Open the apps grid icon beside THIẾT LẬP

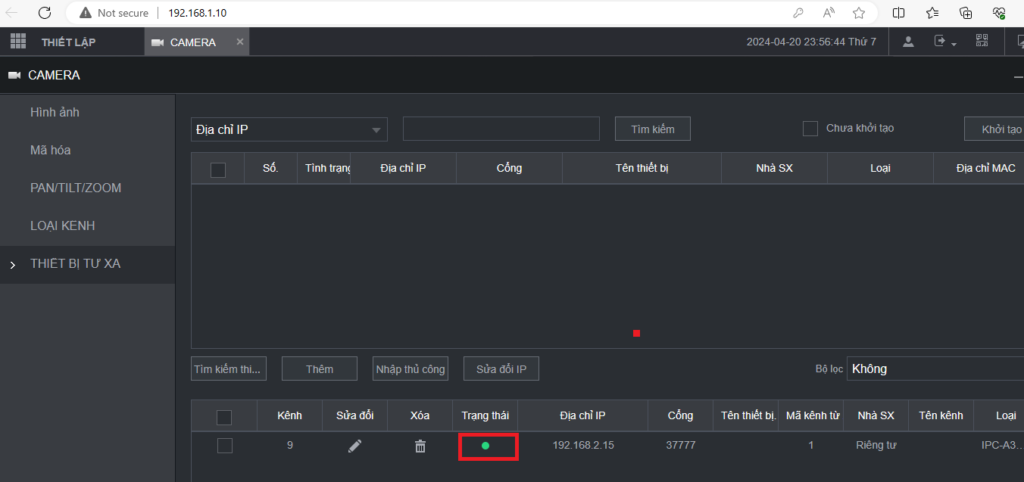pyautogui.click(x=17, y=42)
